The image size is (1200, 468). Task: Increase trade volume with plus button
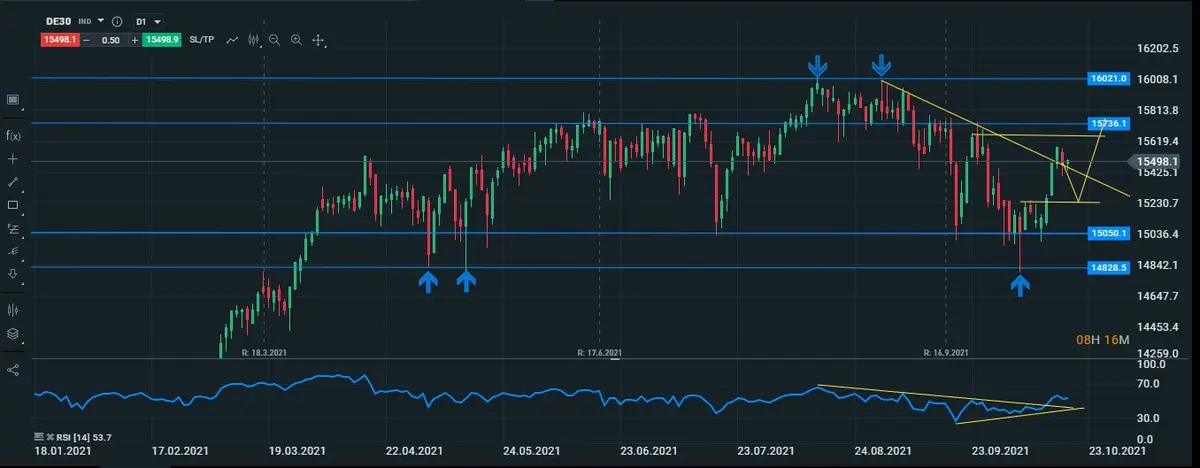[x=135, y=40]
